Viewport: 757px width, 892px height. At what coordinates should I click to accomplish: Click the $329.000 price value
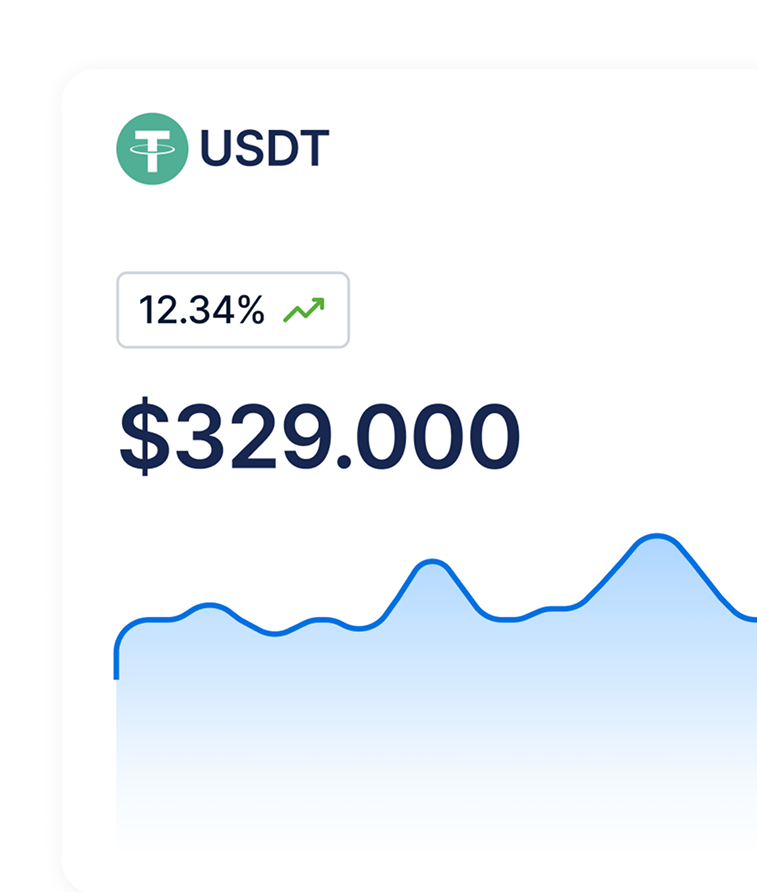pyautogui.click(x=320, y=438)
